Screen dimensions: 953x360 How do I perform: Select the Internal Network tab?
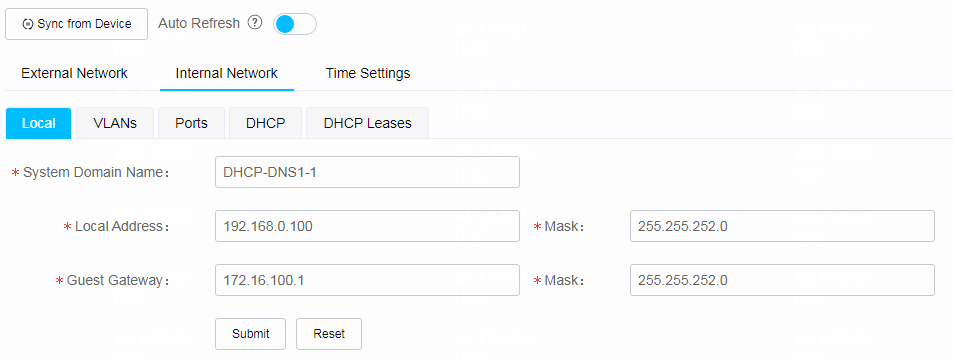click(x=227, y=74)
